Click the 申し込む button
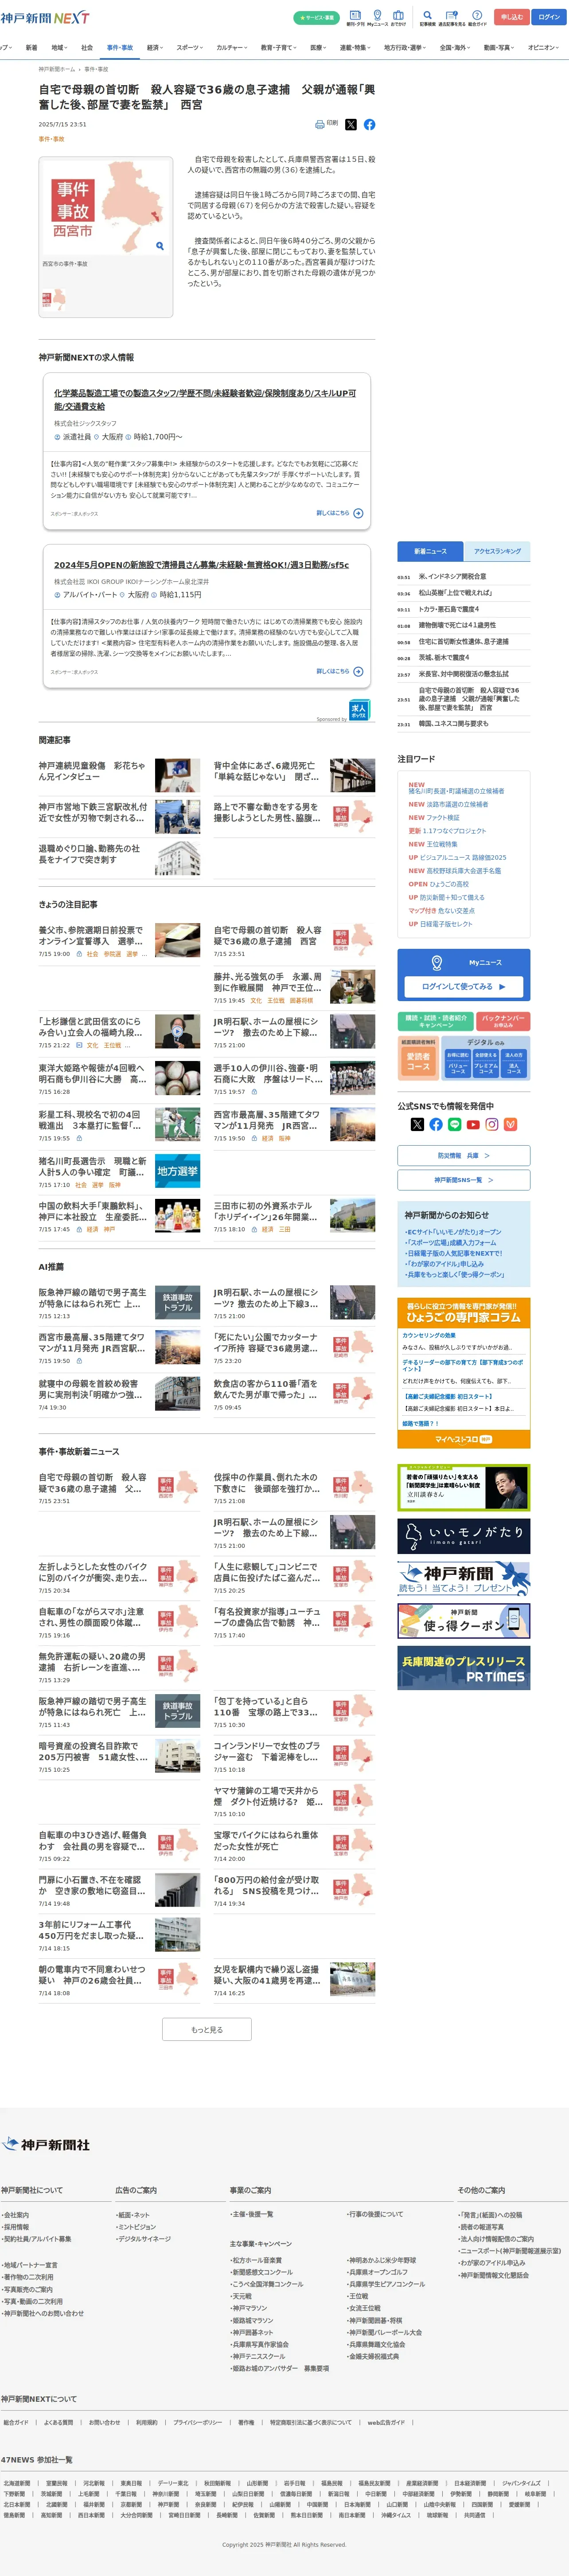This screenshot has width=569, height=2576. 512,17
